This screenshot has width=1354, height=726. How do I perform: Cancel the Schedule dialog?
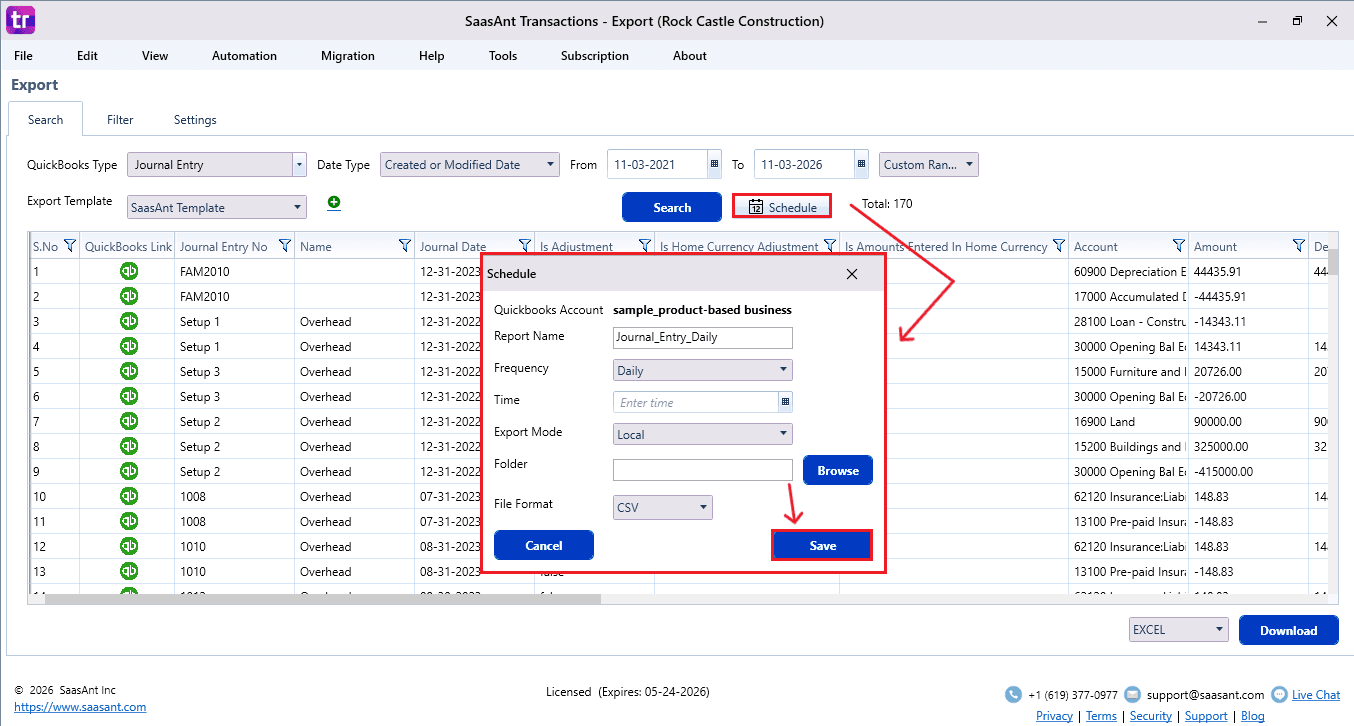[x=544, y=545]
